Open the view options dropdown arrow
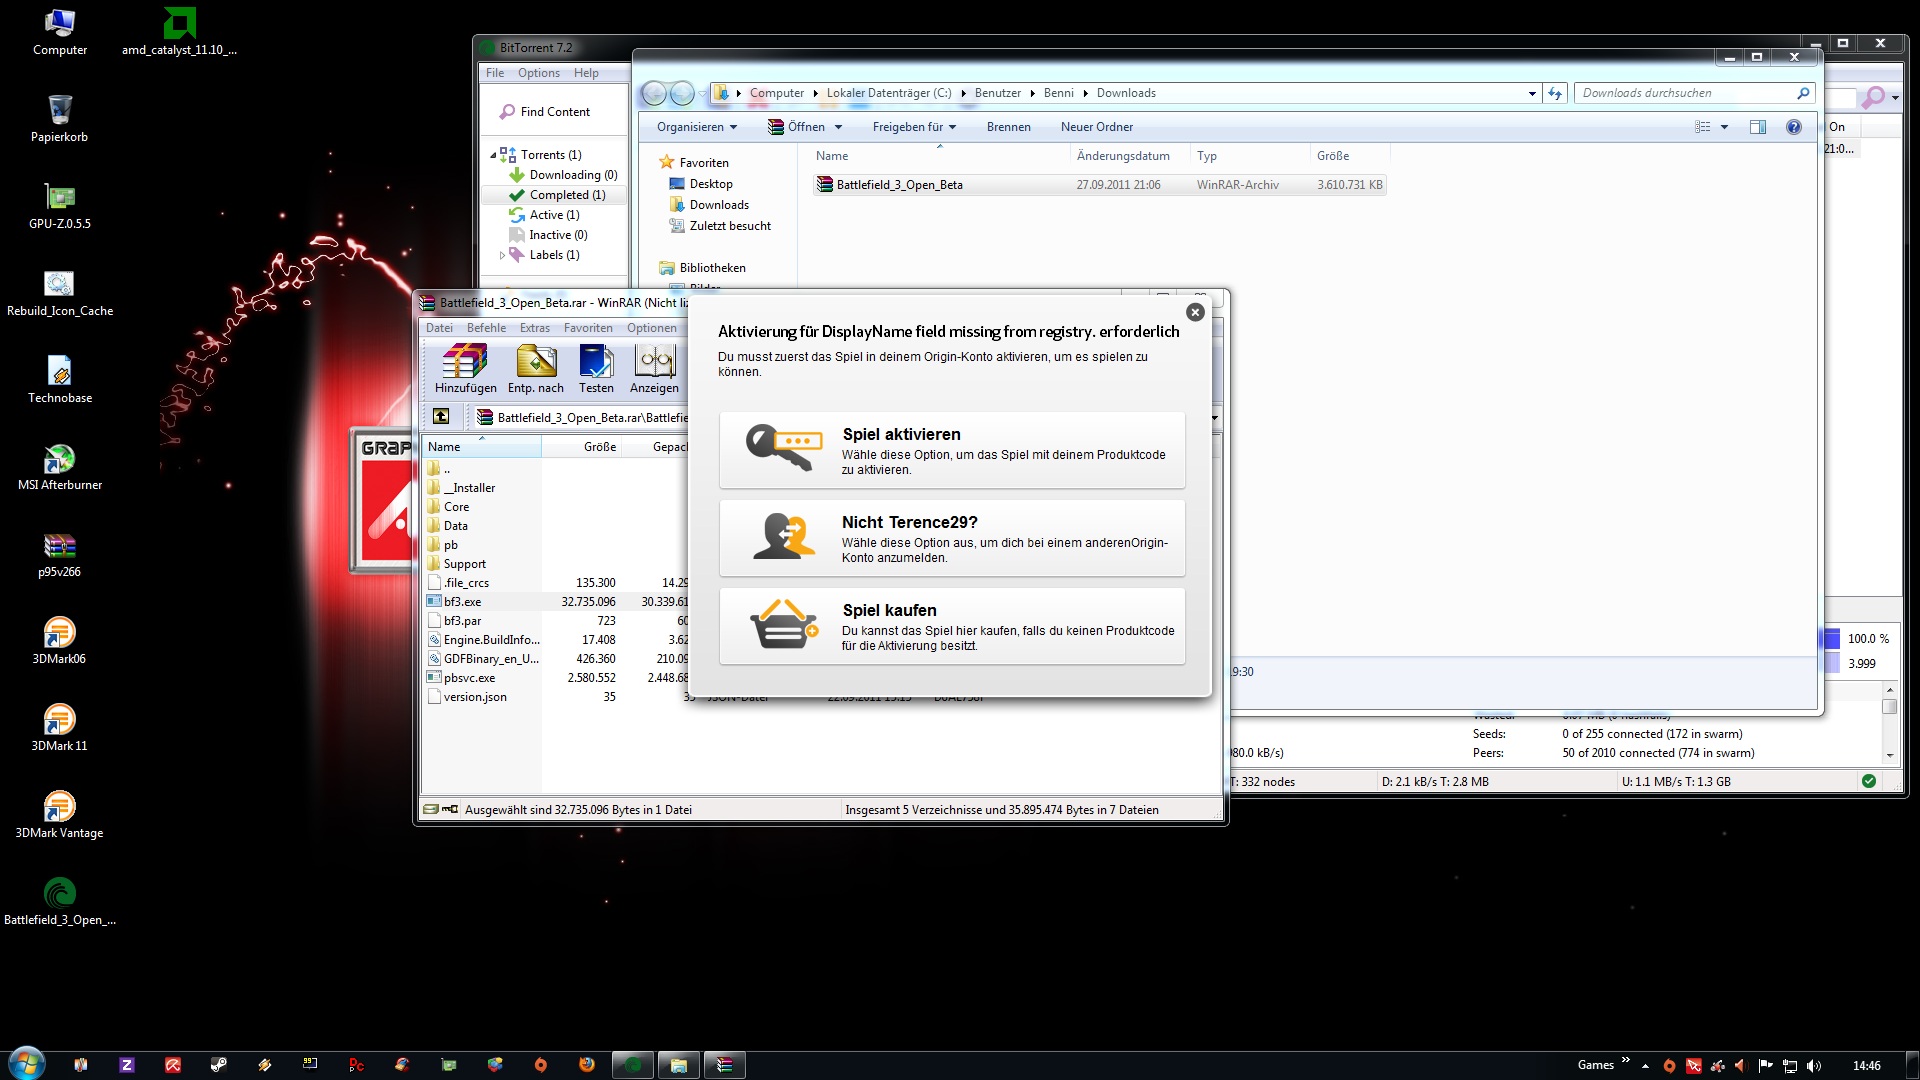Image resolution: width=1920 pixels, height=1080 pixels. coord(1724,127)
